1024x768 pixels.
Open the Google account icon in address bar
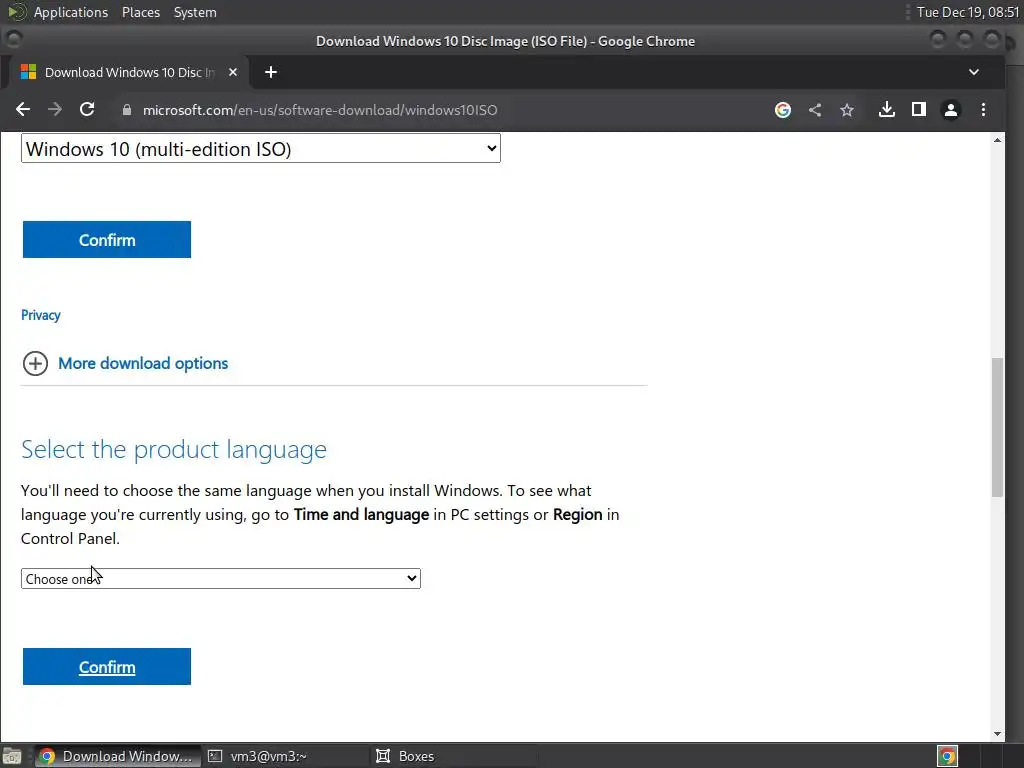[782, 110]
